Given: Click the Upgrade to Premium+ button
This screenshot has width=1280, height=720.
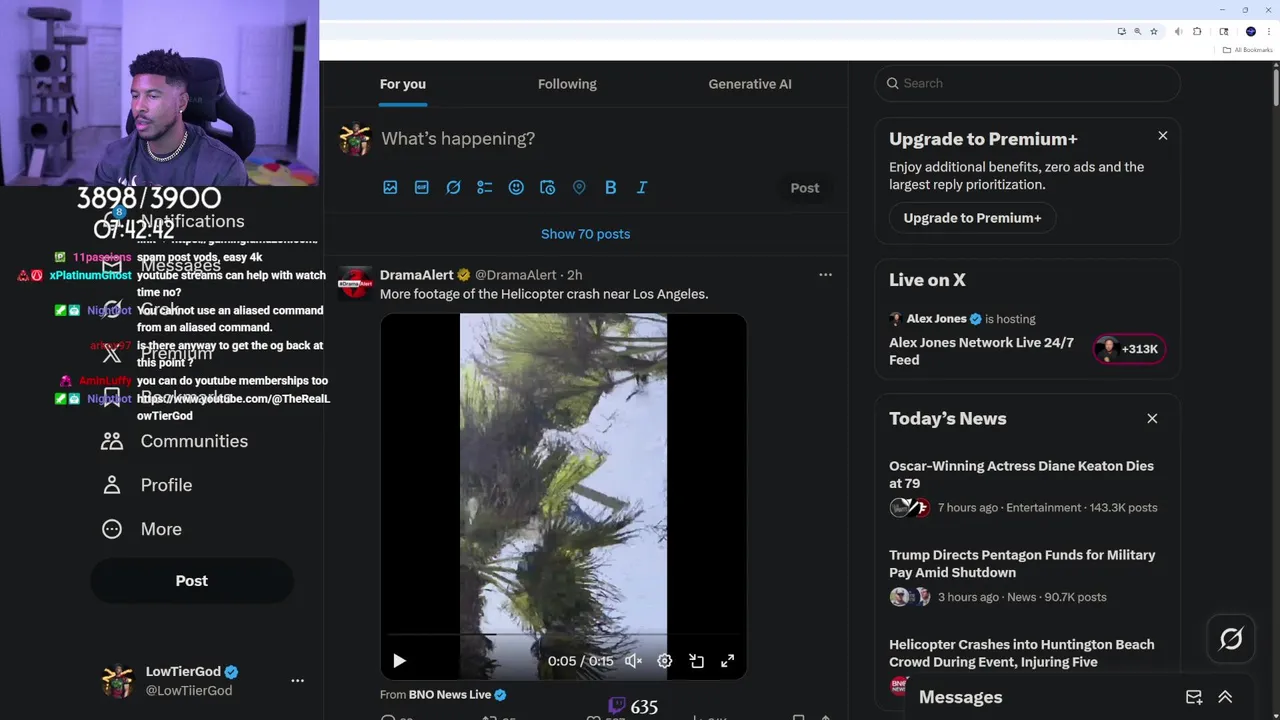Looking at the screenshot, I should pos(972,218).
